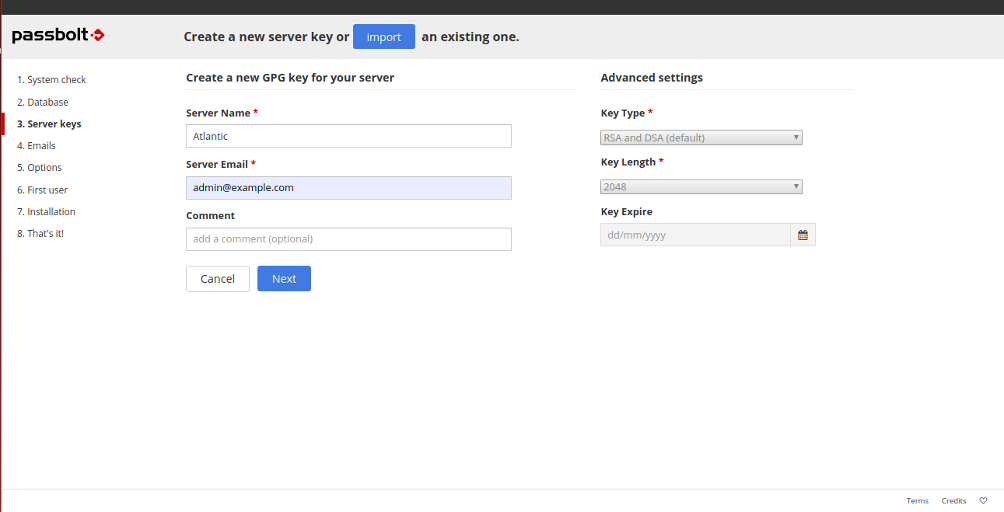Screen dimensions: 1004x512
Task: Expand the Key Type dropdown
Action: point(701,138)
